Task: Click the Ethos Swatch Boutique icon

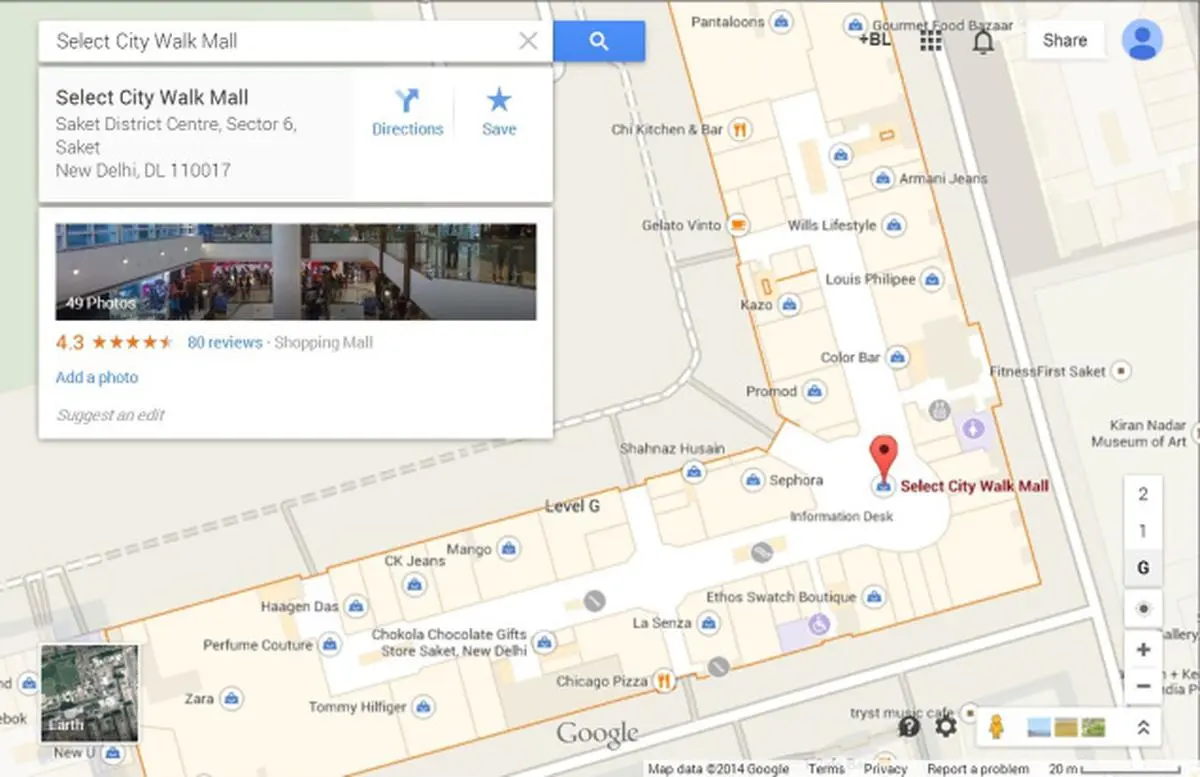Action: (x=875, y=597)
